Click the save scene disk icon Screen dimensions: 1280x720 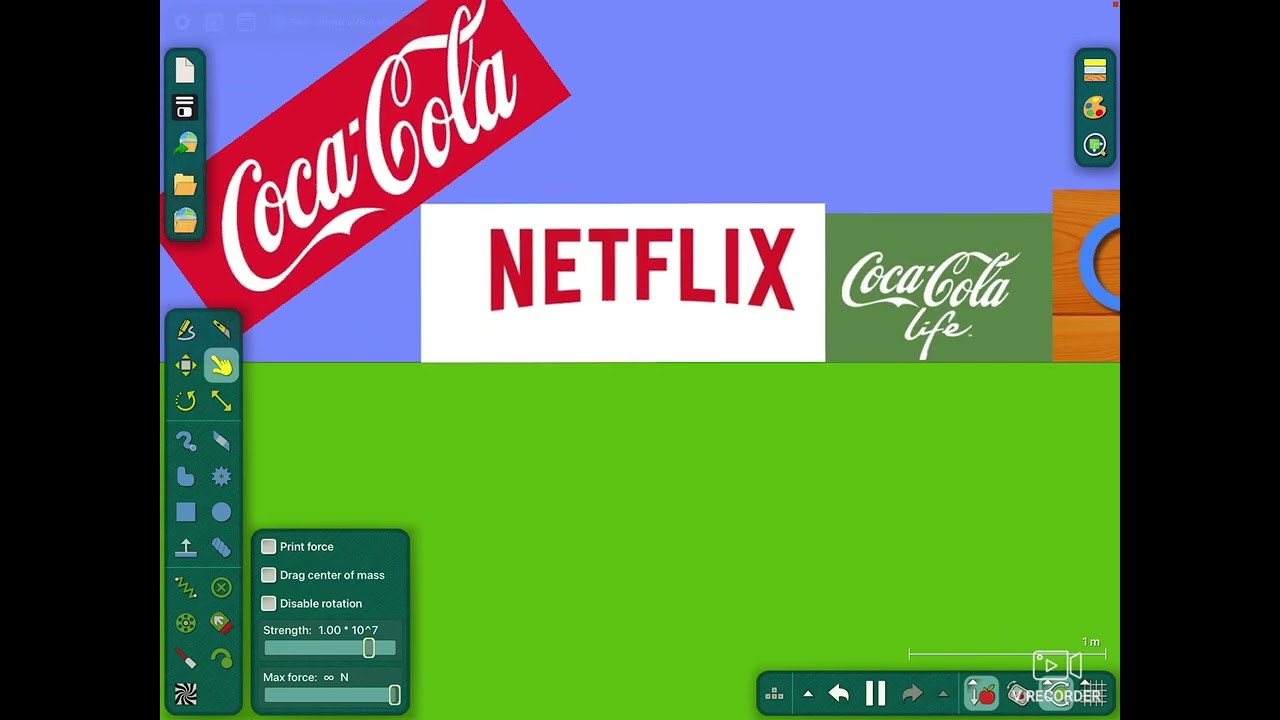tap(185, 107)
